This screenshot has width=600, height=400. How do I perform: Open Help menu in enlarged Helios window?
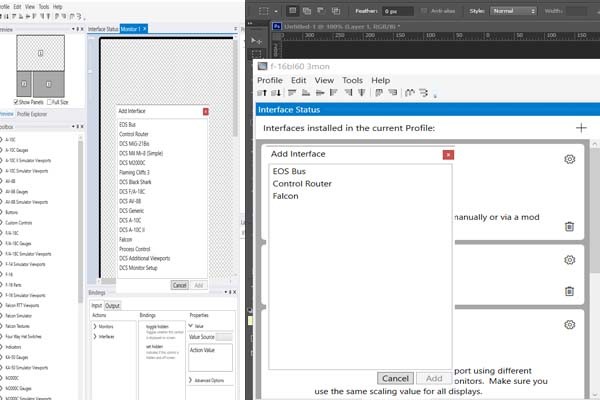coord(380,80)
